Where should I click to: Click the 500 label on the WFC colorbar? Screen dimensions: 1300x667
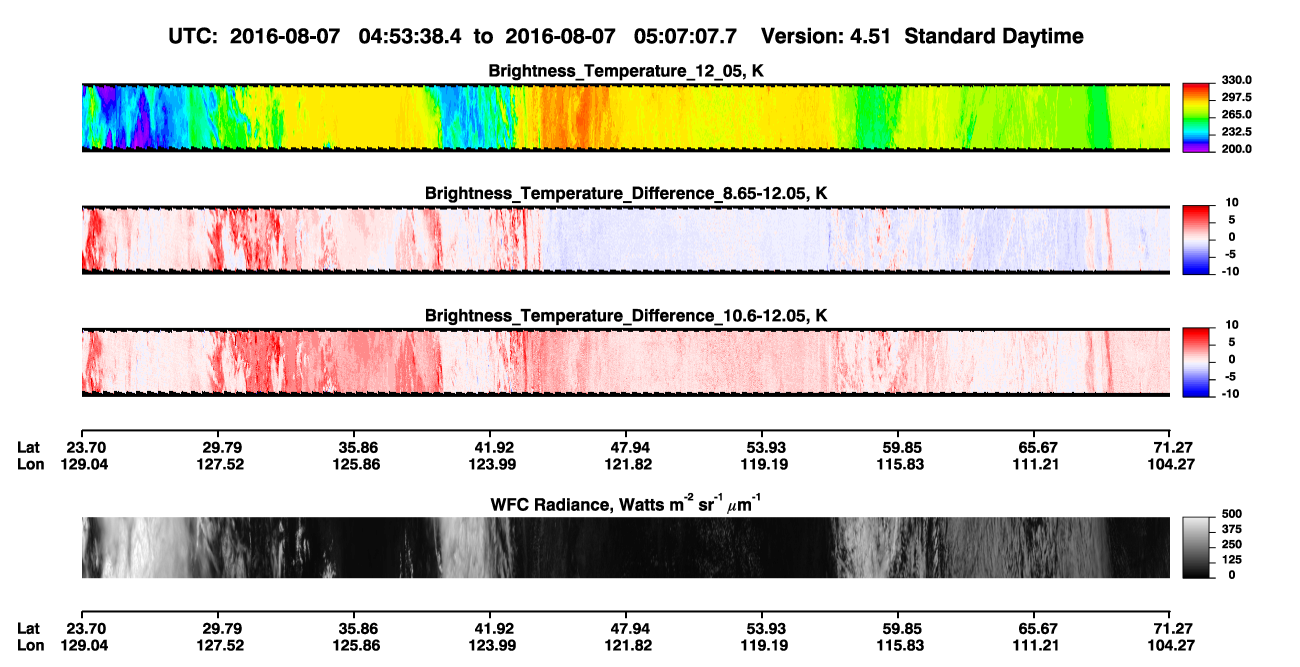tap(1232, 513)
